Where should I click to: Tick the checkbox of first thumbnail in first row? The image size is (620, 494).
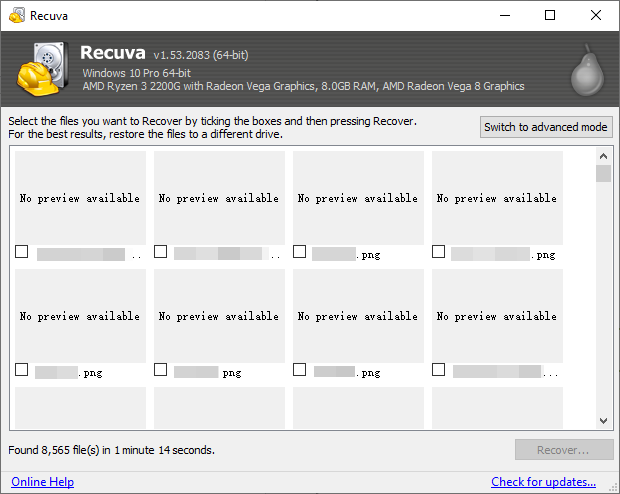point(22,253)
